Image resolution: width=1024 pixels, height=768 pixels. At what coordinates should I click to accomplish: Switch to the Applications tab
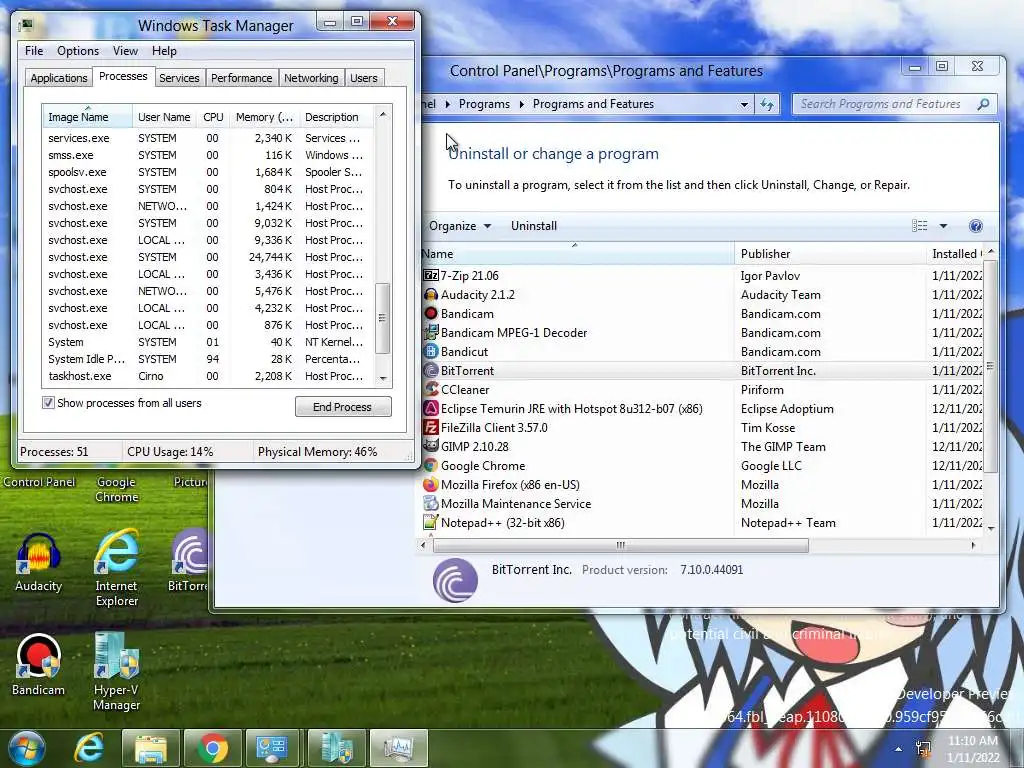pos(59,78)
